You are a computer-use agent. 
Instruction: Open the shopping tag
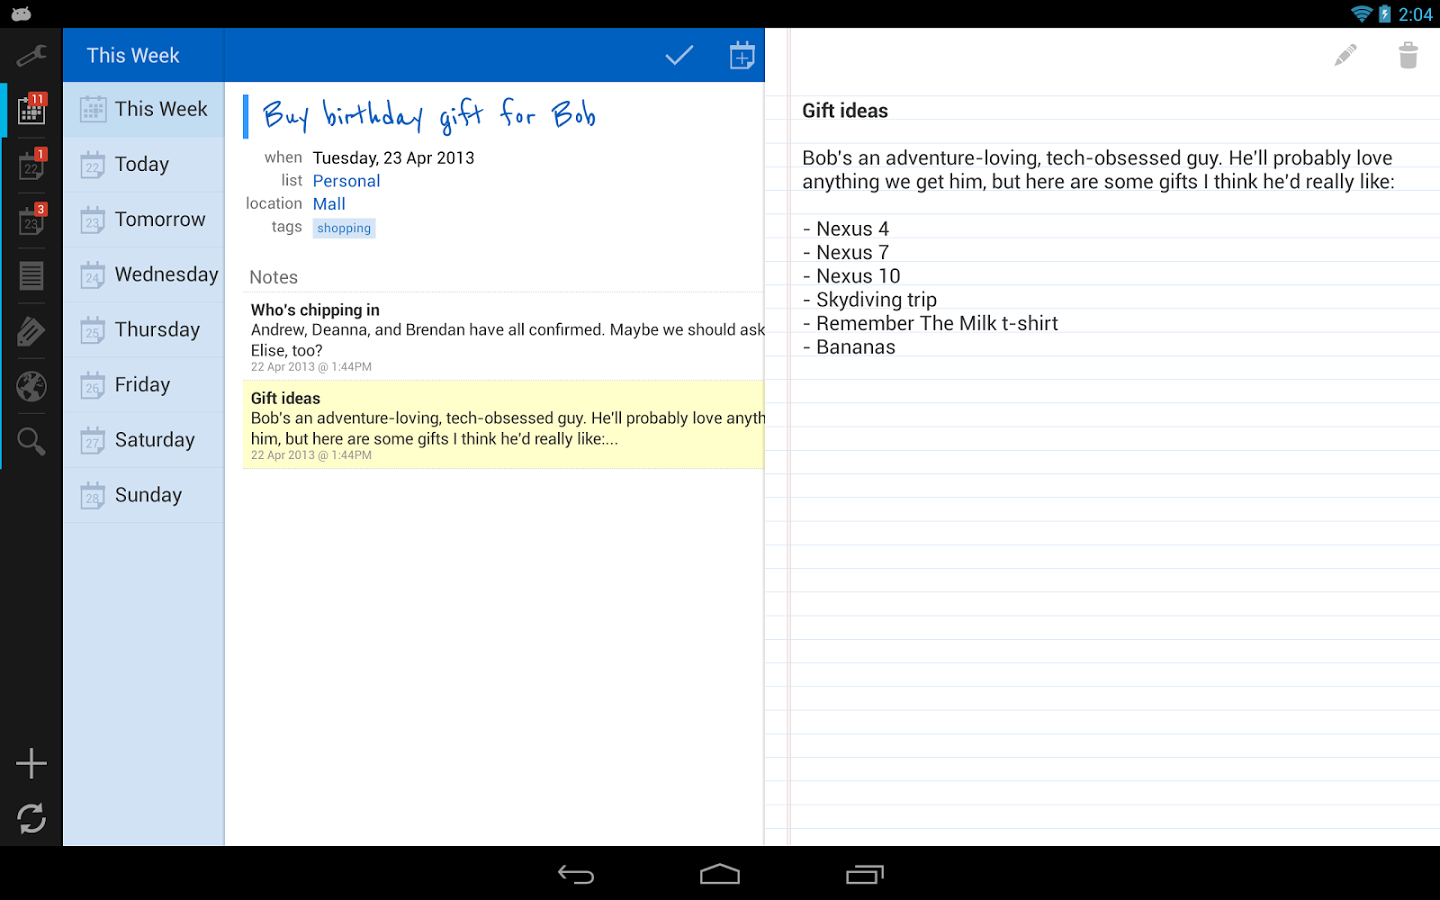click(x=344, y=228)
